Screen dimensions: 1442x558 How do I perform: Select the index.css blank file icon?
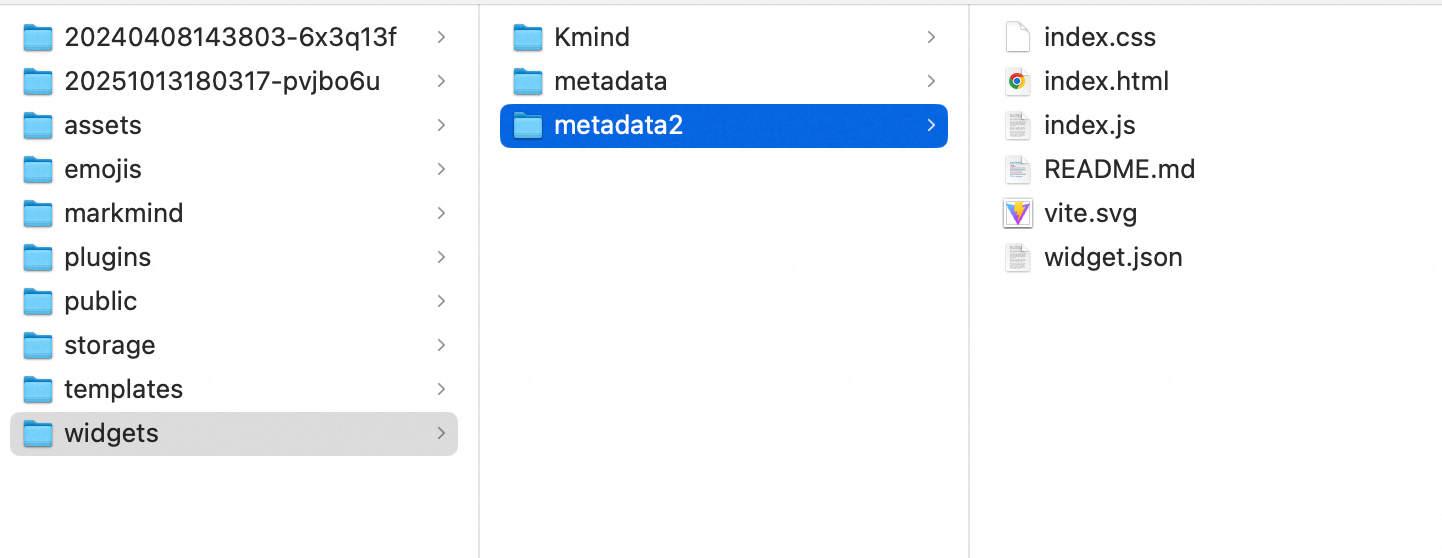pos(1017,38)
